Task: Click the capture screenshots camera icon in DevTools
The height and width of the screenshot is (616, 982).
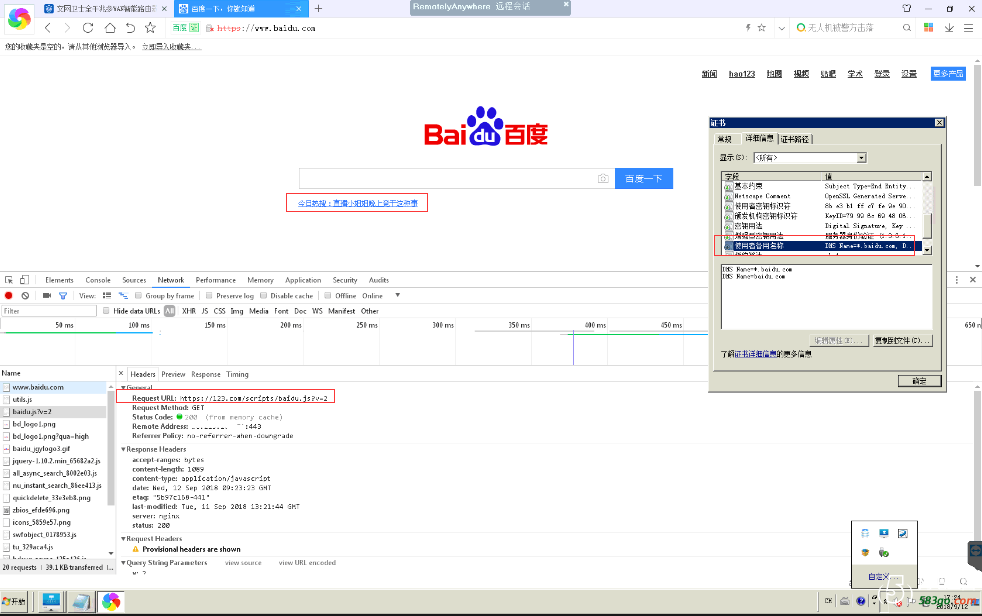Action: (47, 295)
